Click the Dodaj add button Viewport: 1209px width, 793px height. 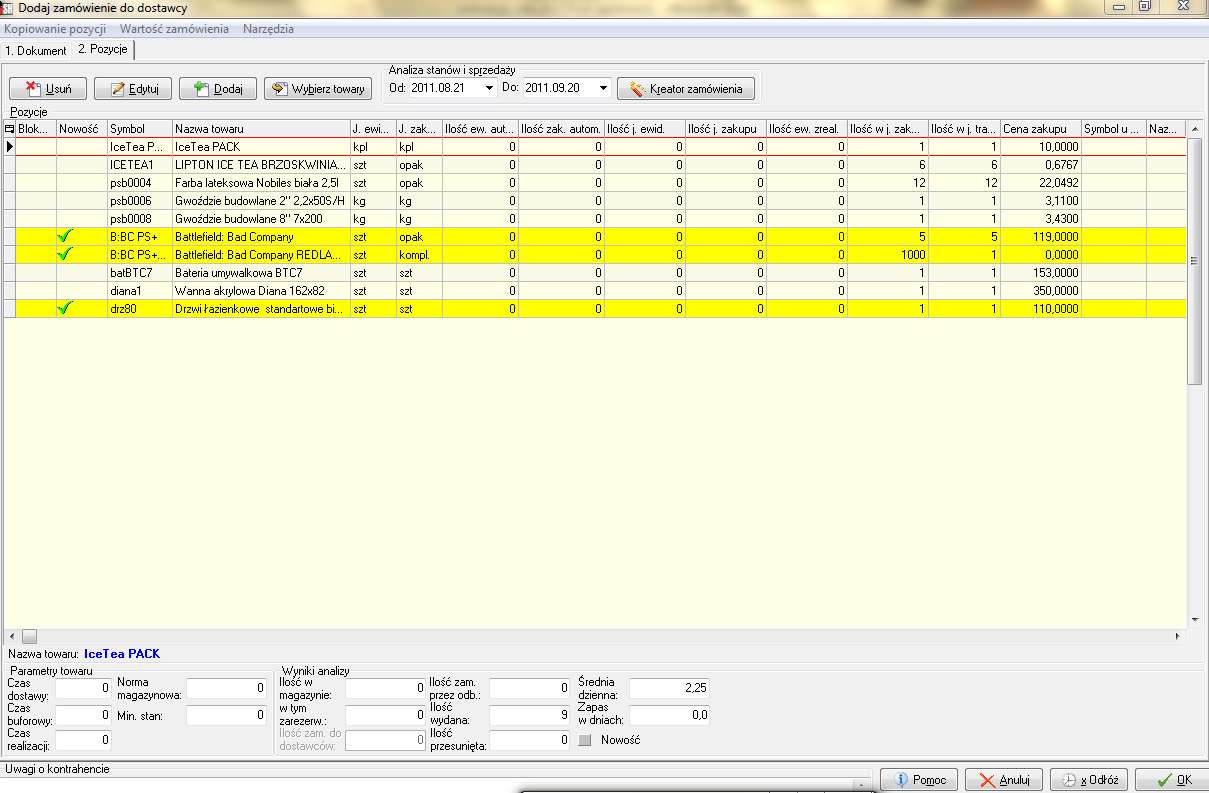(x=218, y=89)
